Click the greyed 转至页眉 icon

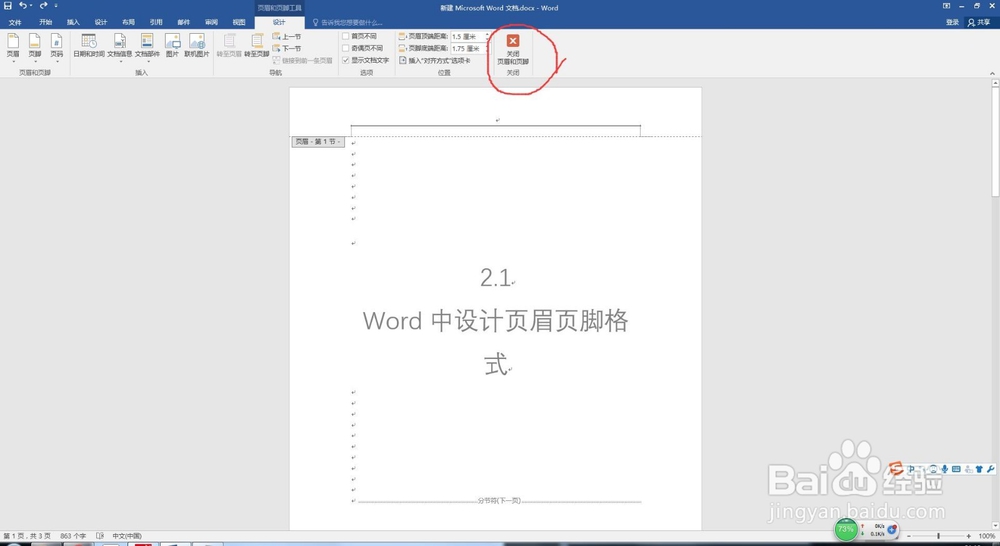[x=229, y=45]
